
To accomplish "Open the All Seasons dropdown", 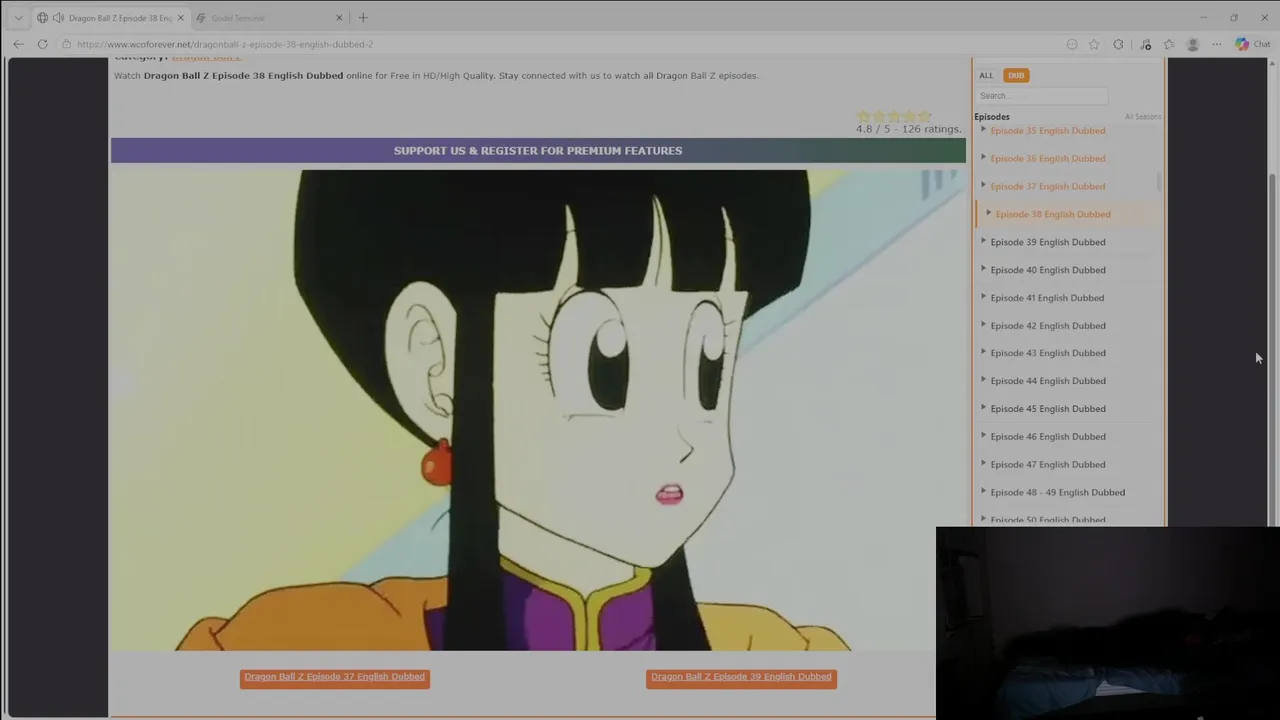I will click(1142, 117).
